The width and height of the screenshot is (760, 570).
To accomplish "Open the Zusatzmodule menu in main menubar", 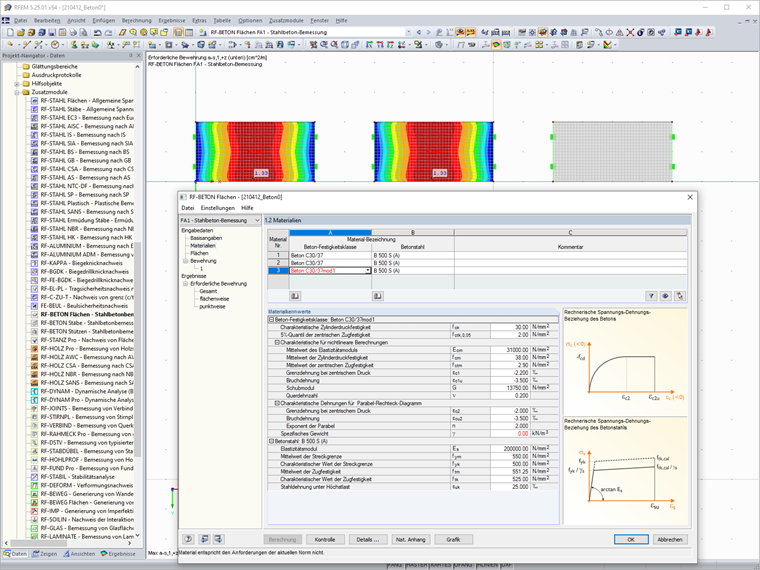I will click(x=286, y=20).
